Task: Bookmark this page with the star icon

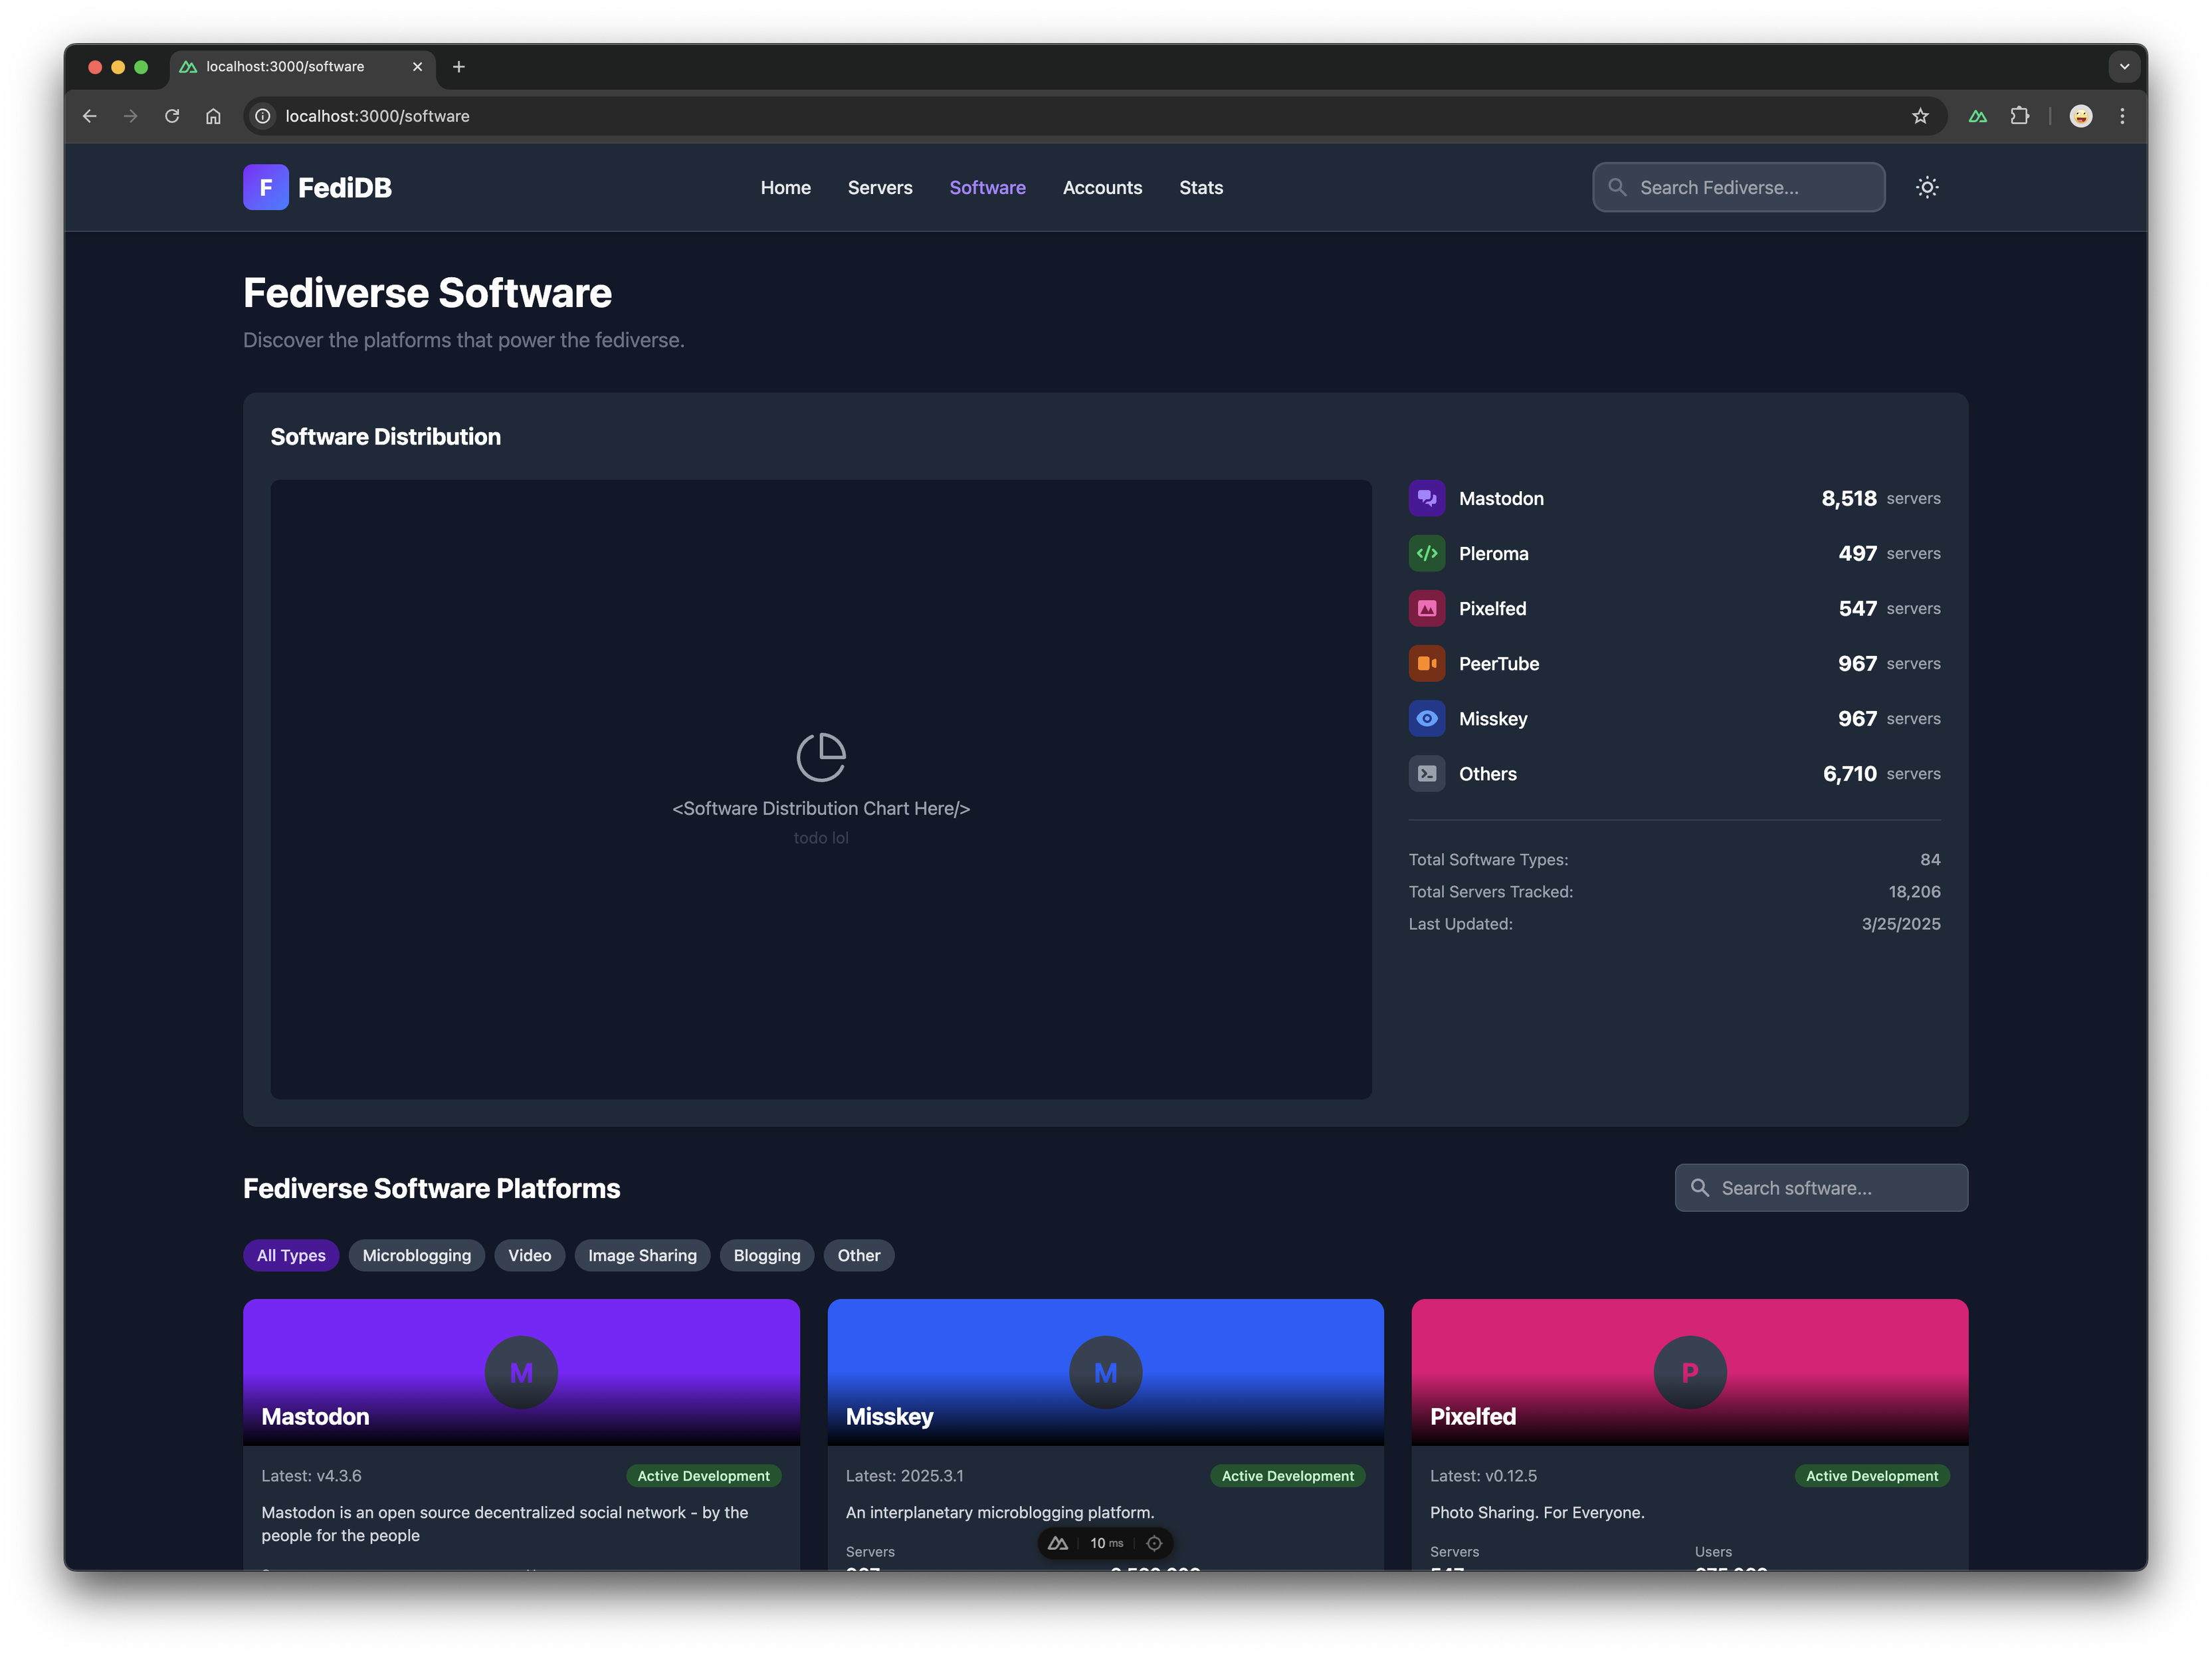Action: click(x=1920, y=116)
